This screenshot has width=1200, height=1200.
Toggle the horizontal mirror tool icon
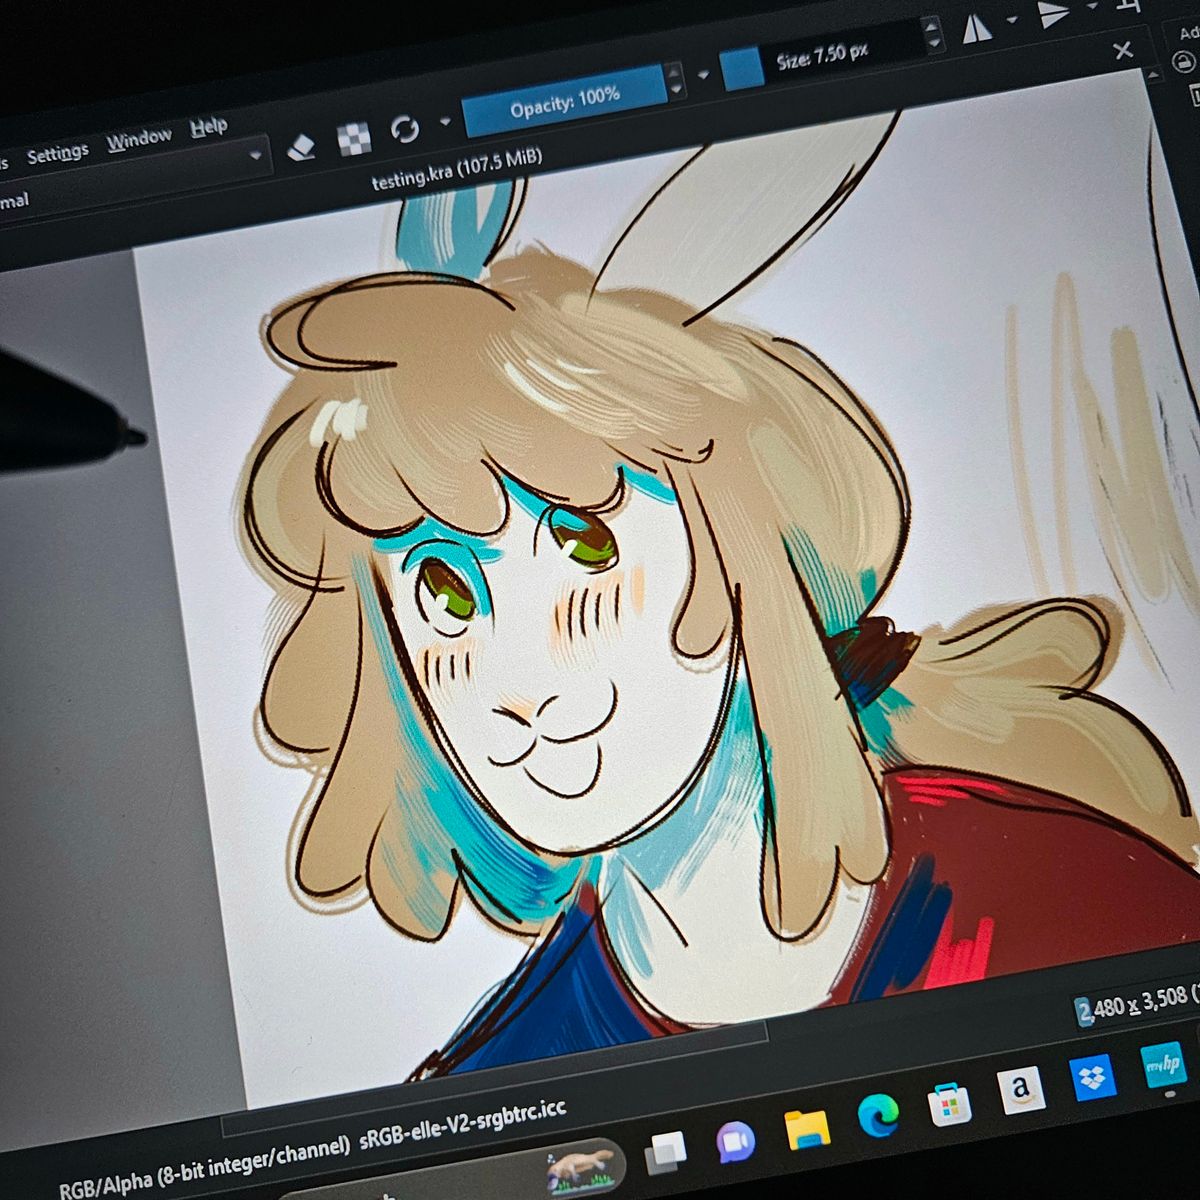977,27
